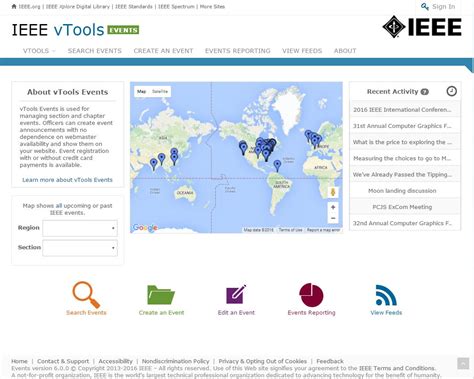Open VIEW FEEDS navigation item
474x379 pixels.
302,51
